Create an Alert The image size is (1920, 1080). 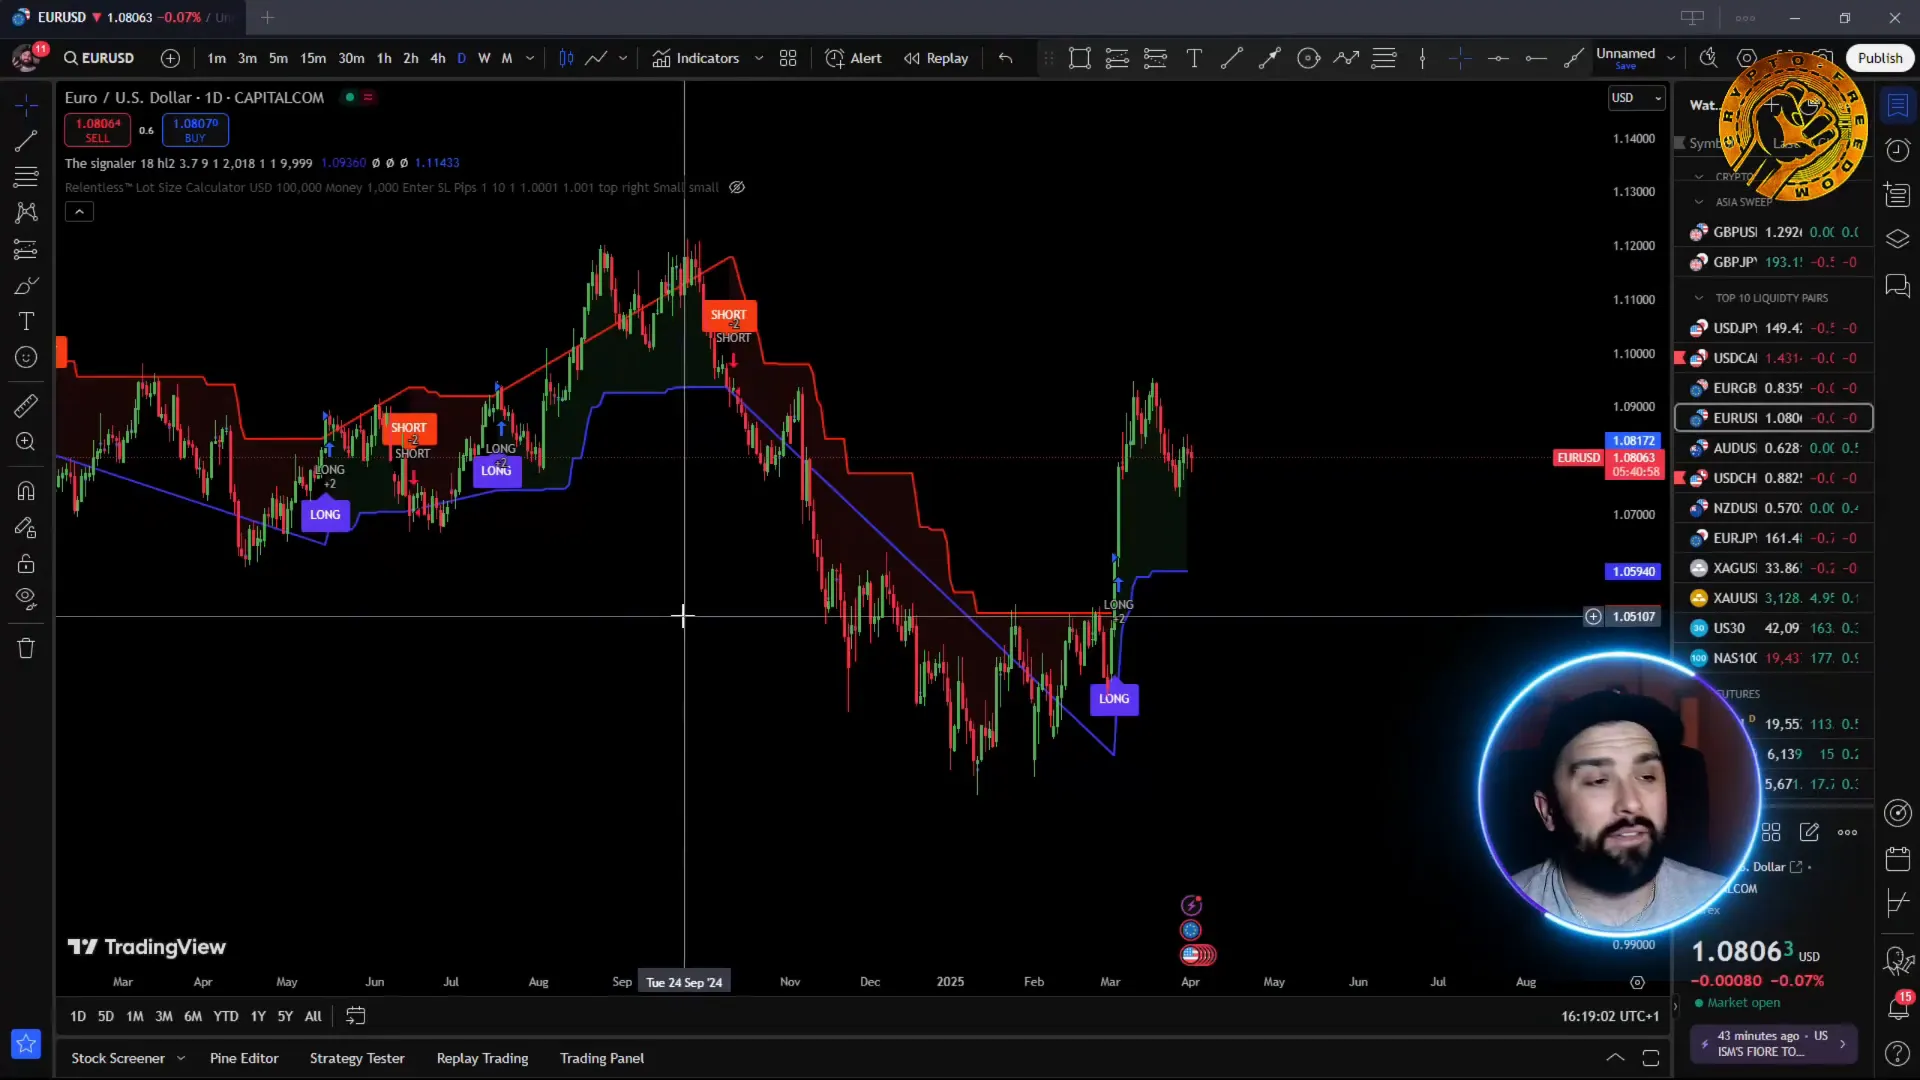(x=853, y=58)
